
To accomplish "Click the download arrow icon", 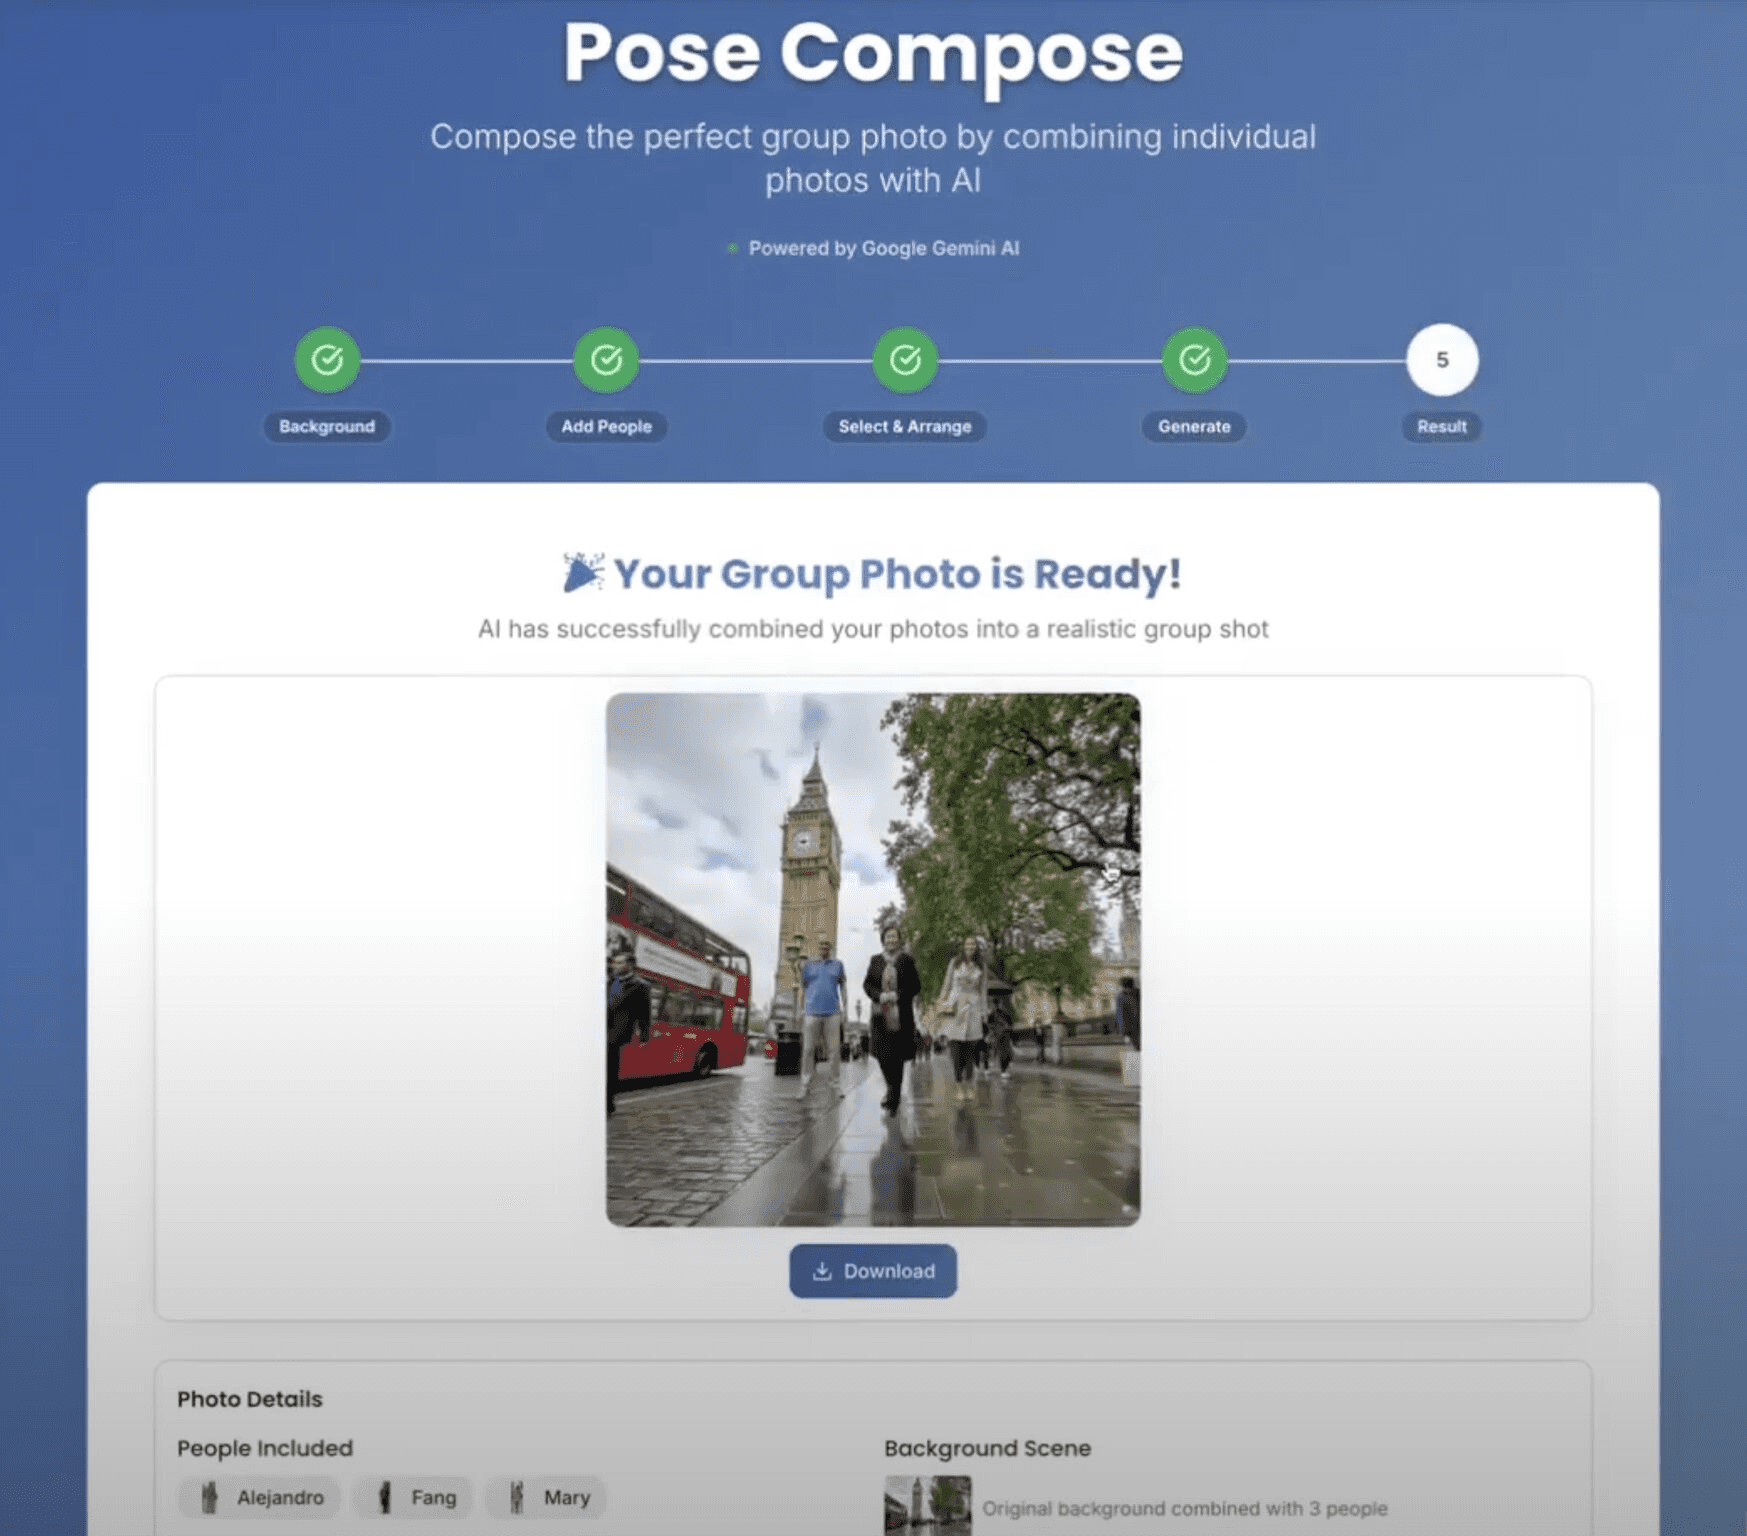I will pos(822,1271).
